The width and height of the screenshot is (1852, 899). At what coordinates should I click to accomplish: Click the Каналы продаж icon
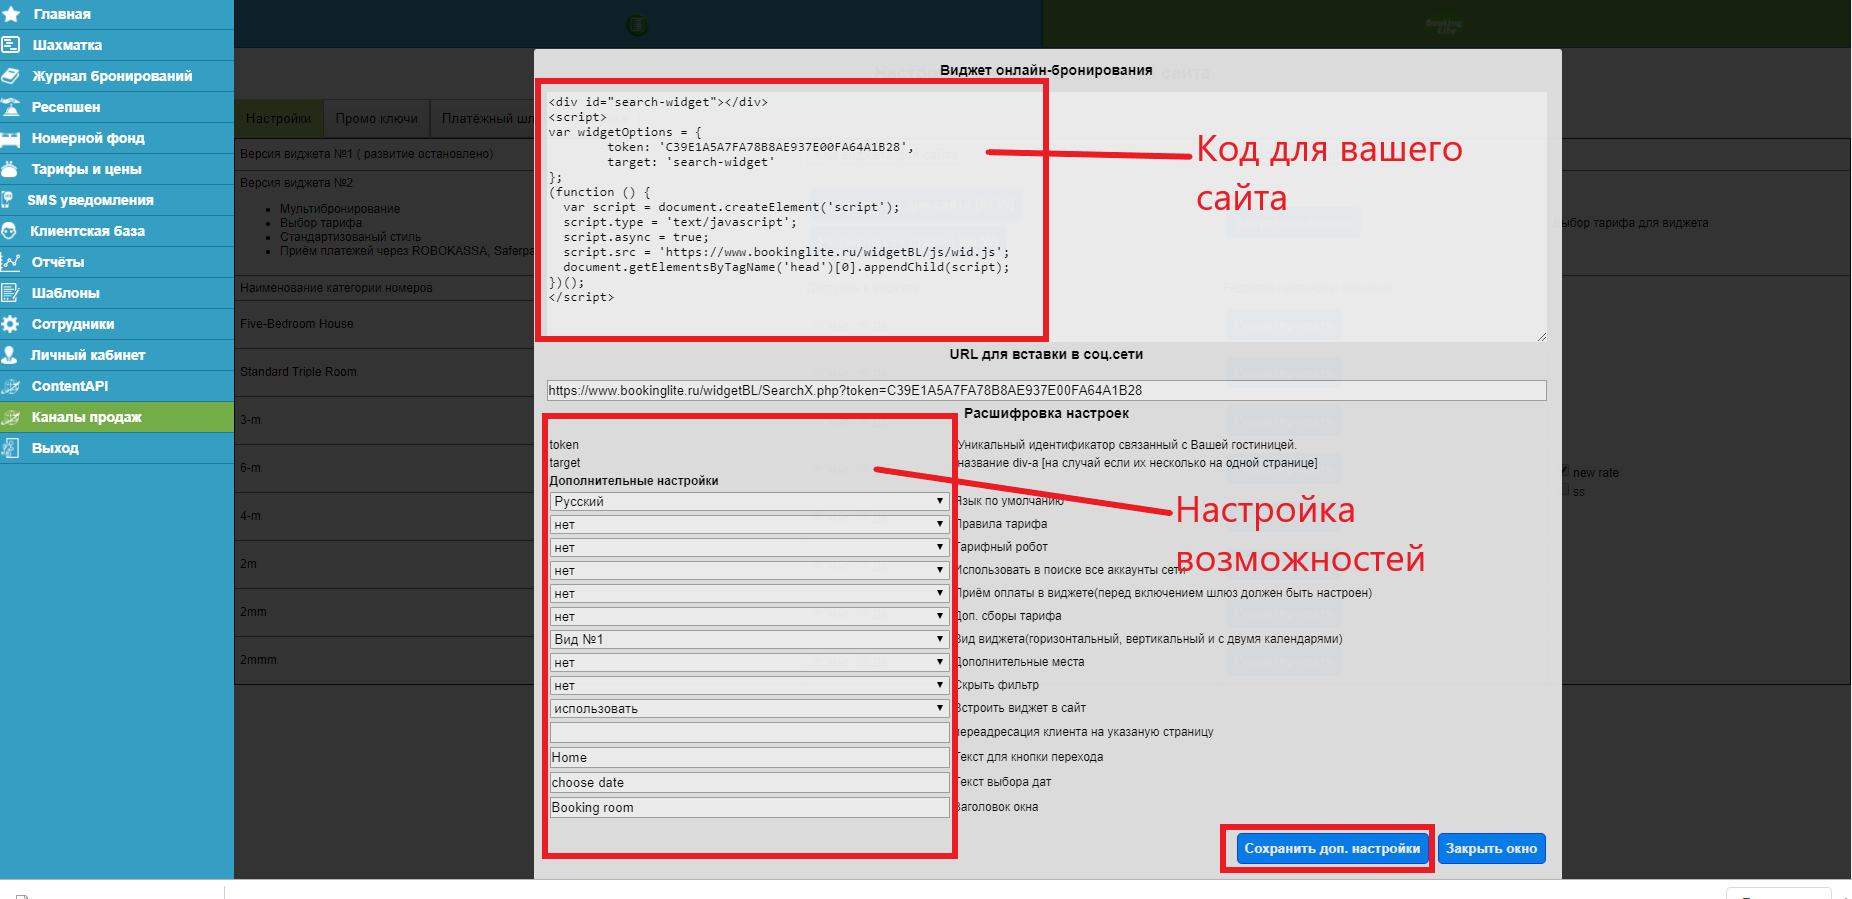11,417
